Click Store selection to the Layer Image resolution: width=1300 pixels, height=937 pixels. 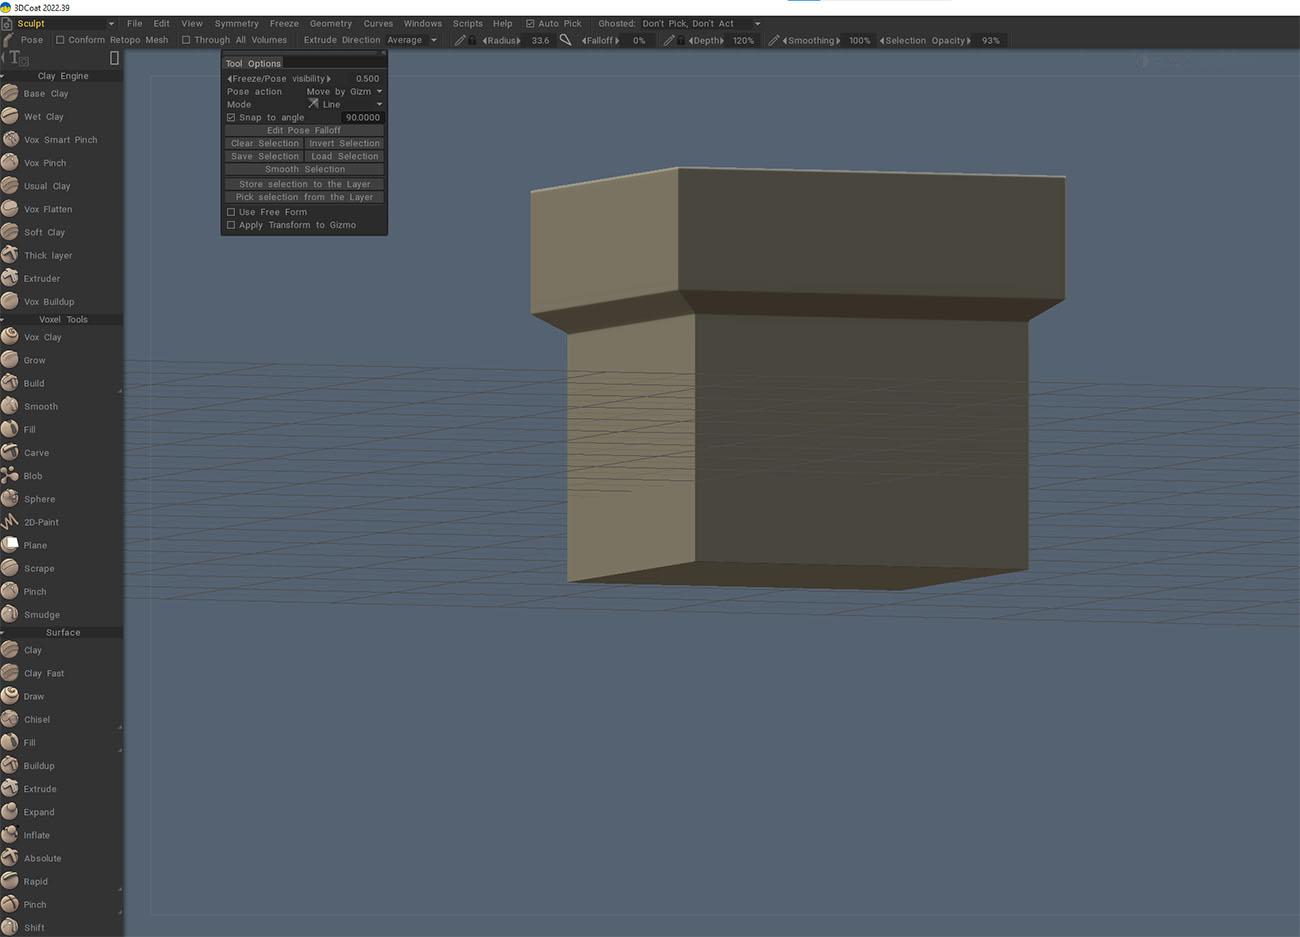(303, 183)
